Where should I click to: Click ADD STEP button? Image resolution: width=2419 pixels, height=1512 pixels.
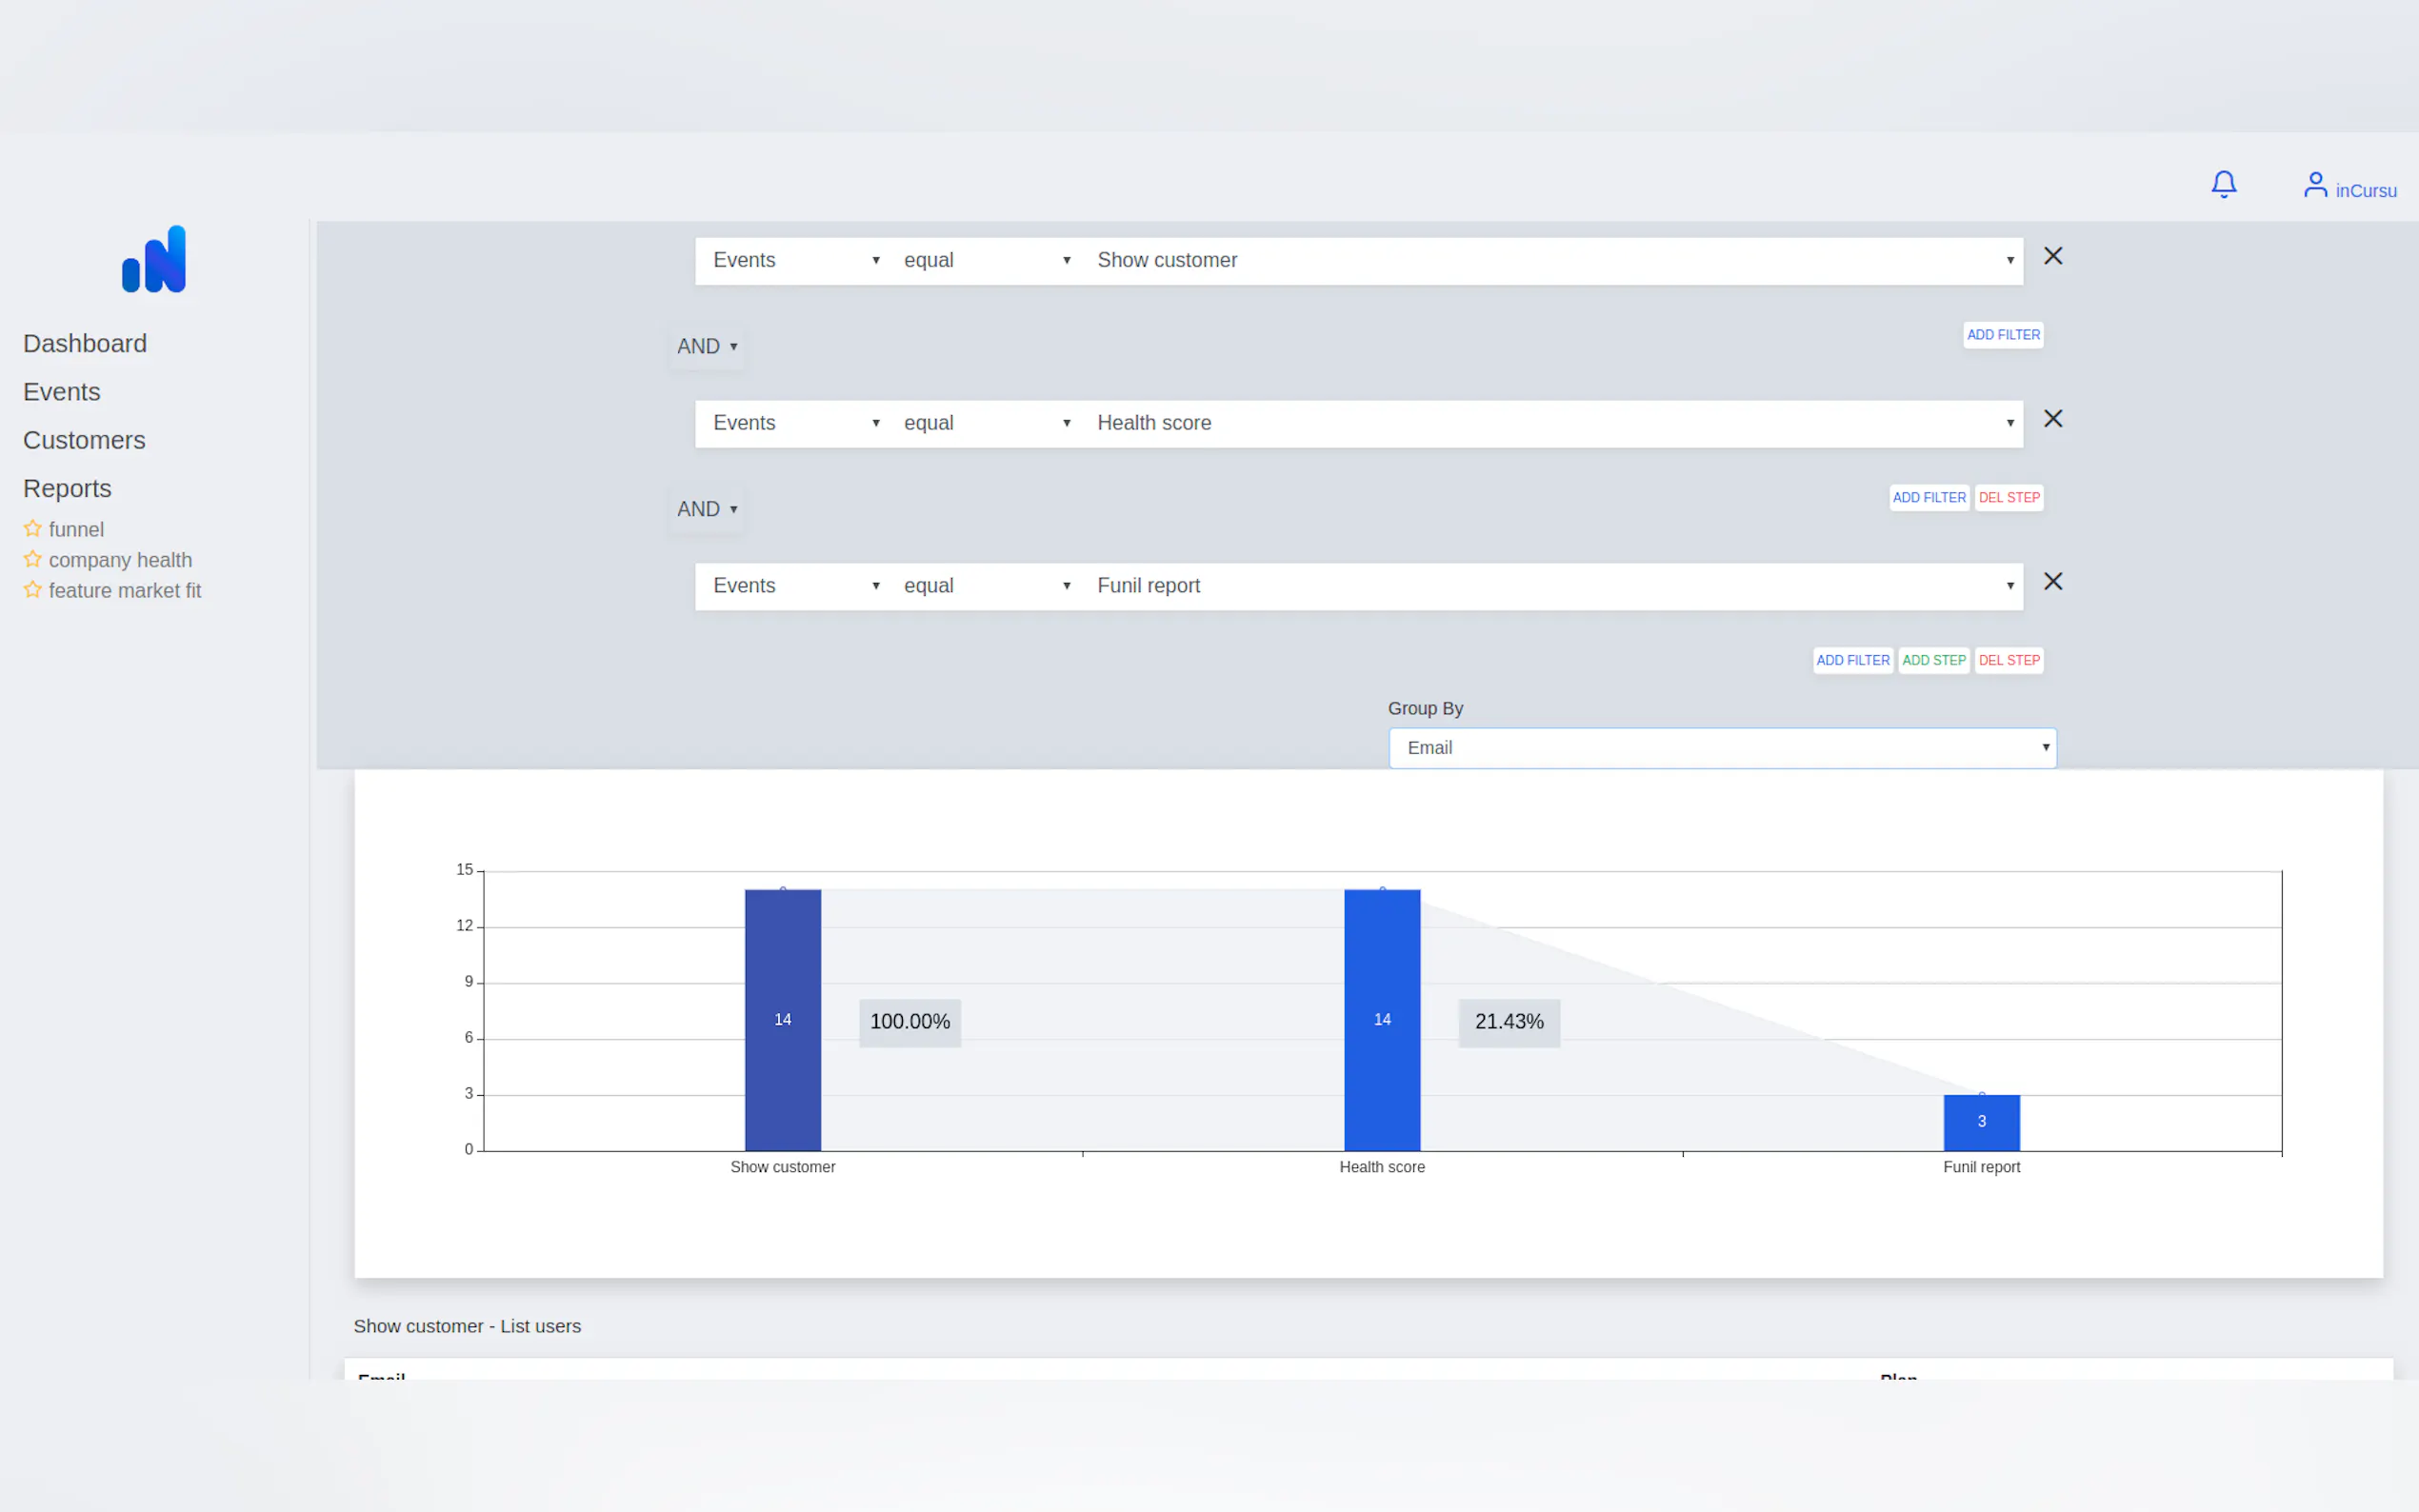click(1933, 660)
